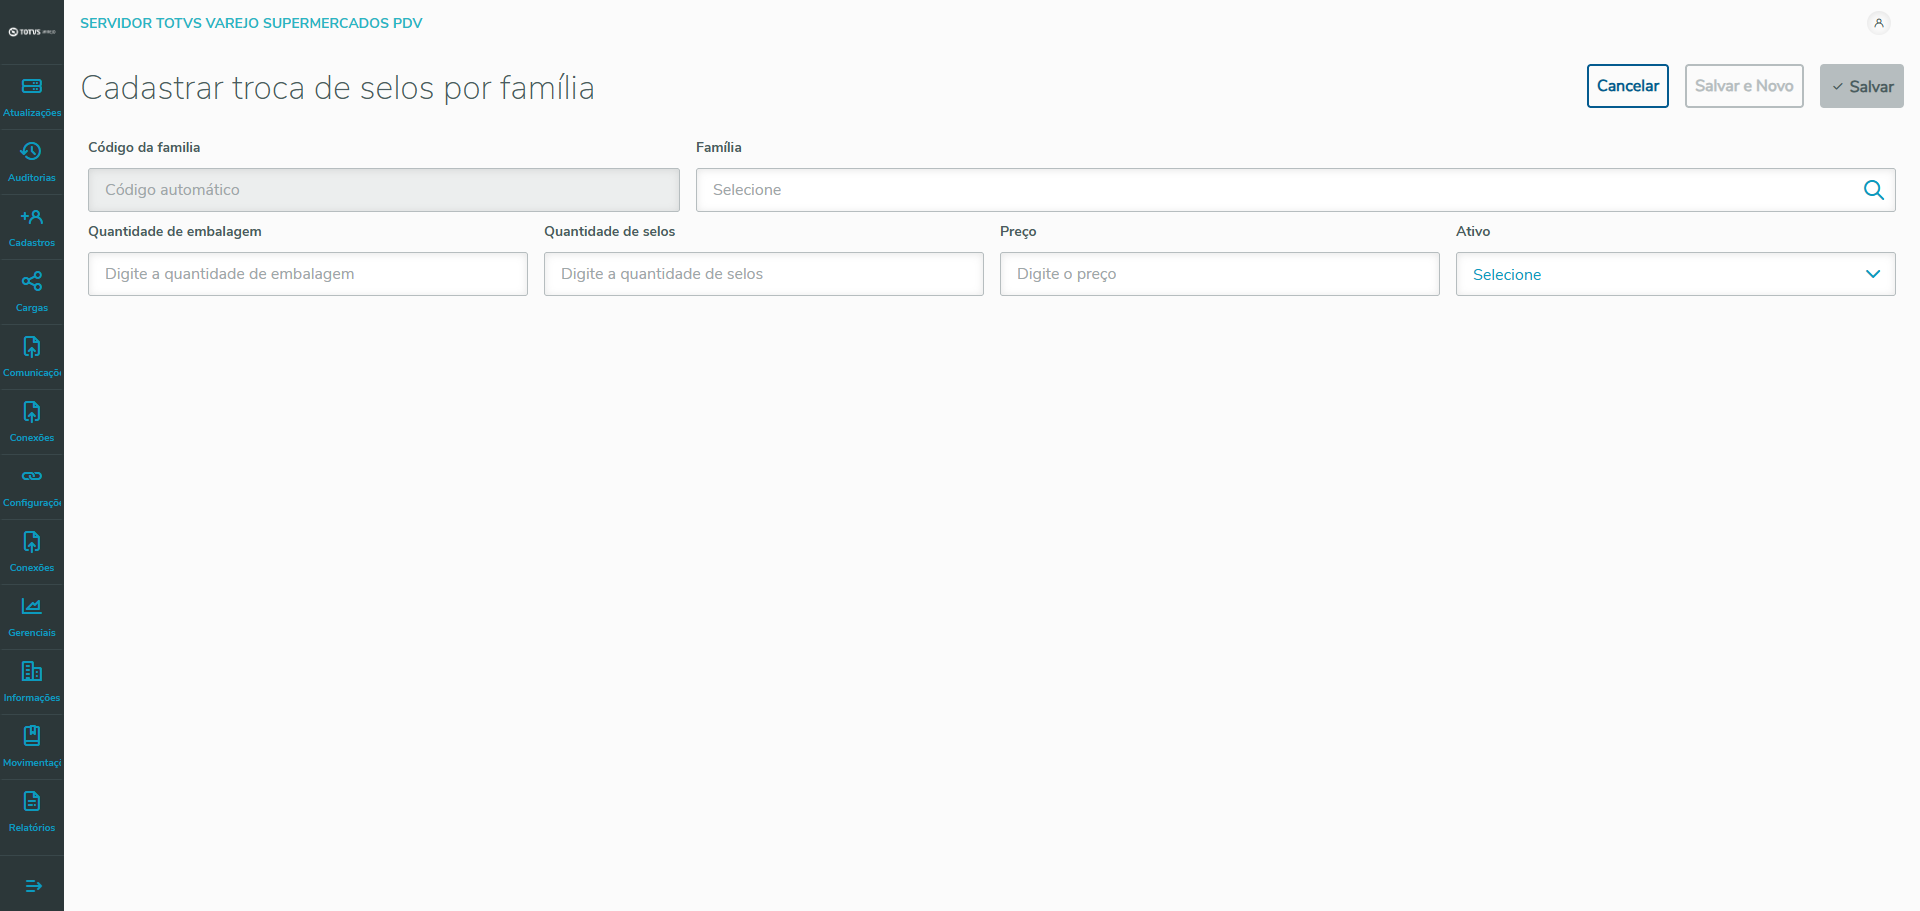
Task: Click the Cancelar button
Action: coord(1627,86)
